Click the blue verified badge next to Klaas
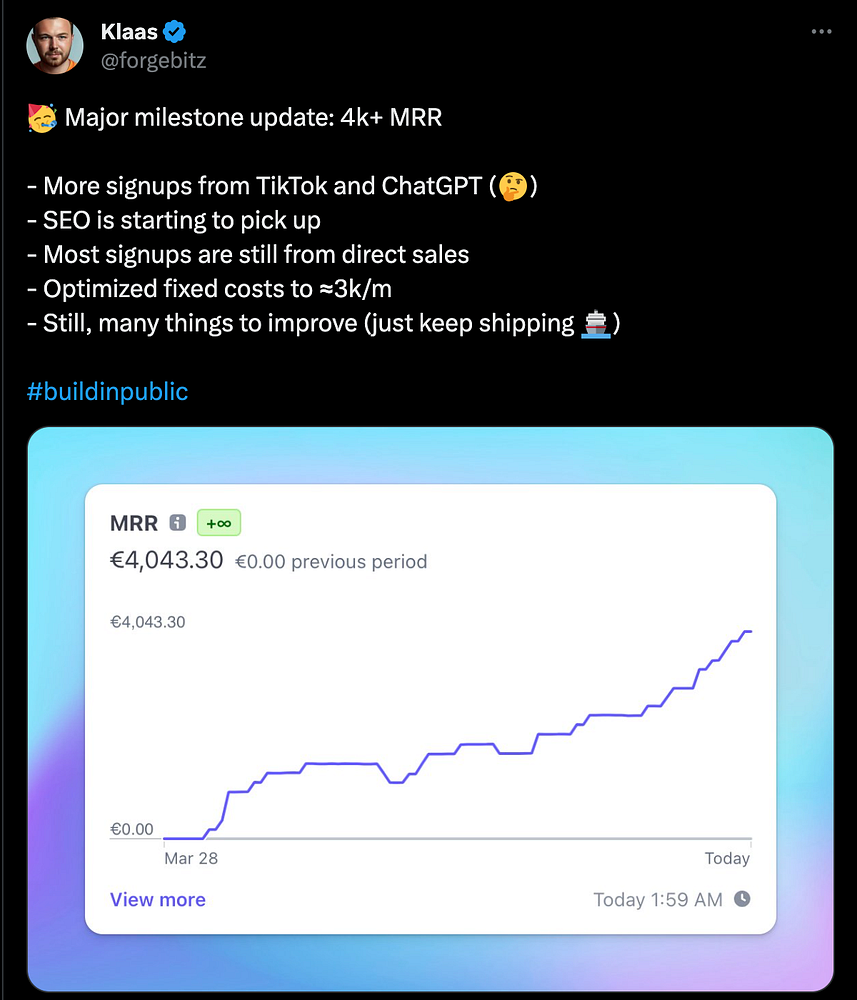 click(x=174, y=31)
